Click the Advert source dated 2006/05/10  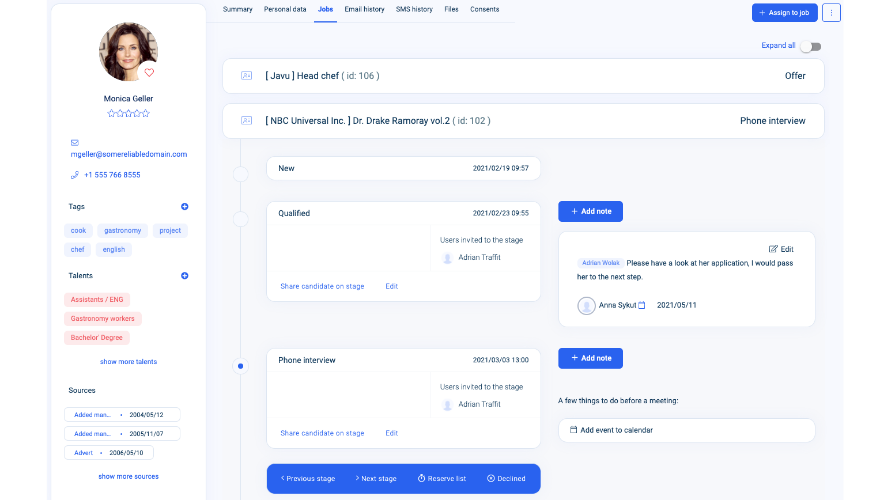109,453
